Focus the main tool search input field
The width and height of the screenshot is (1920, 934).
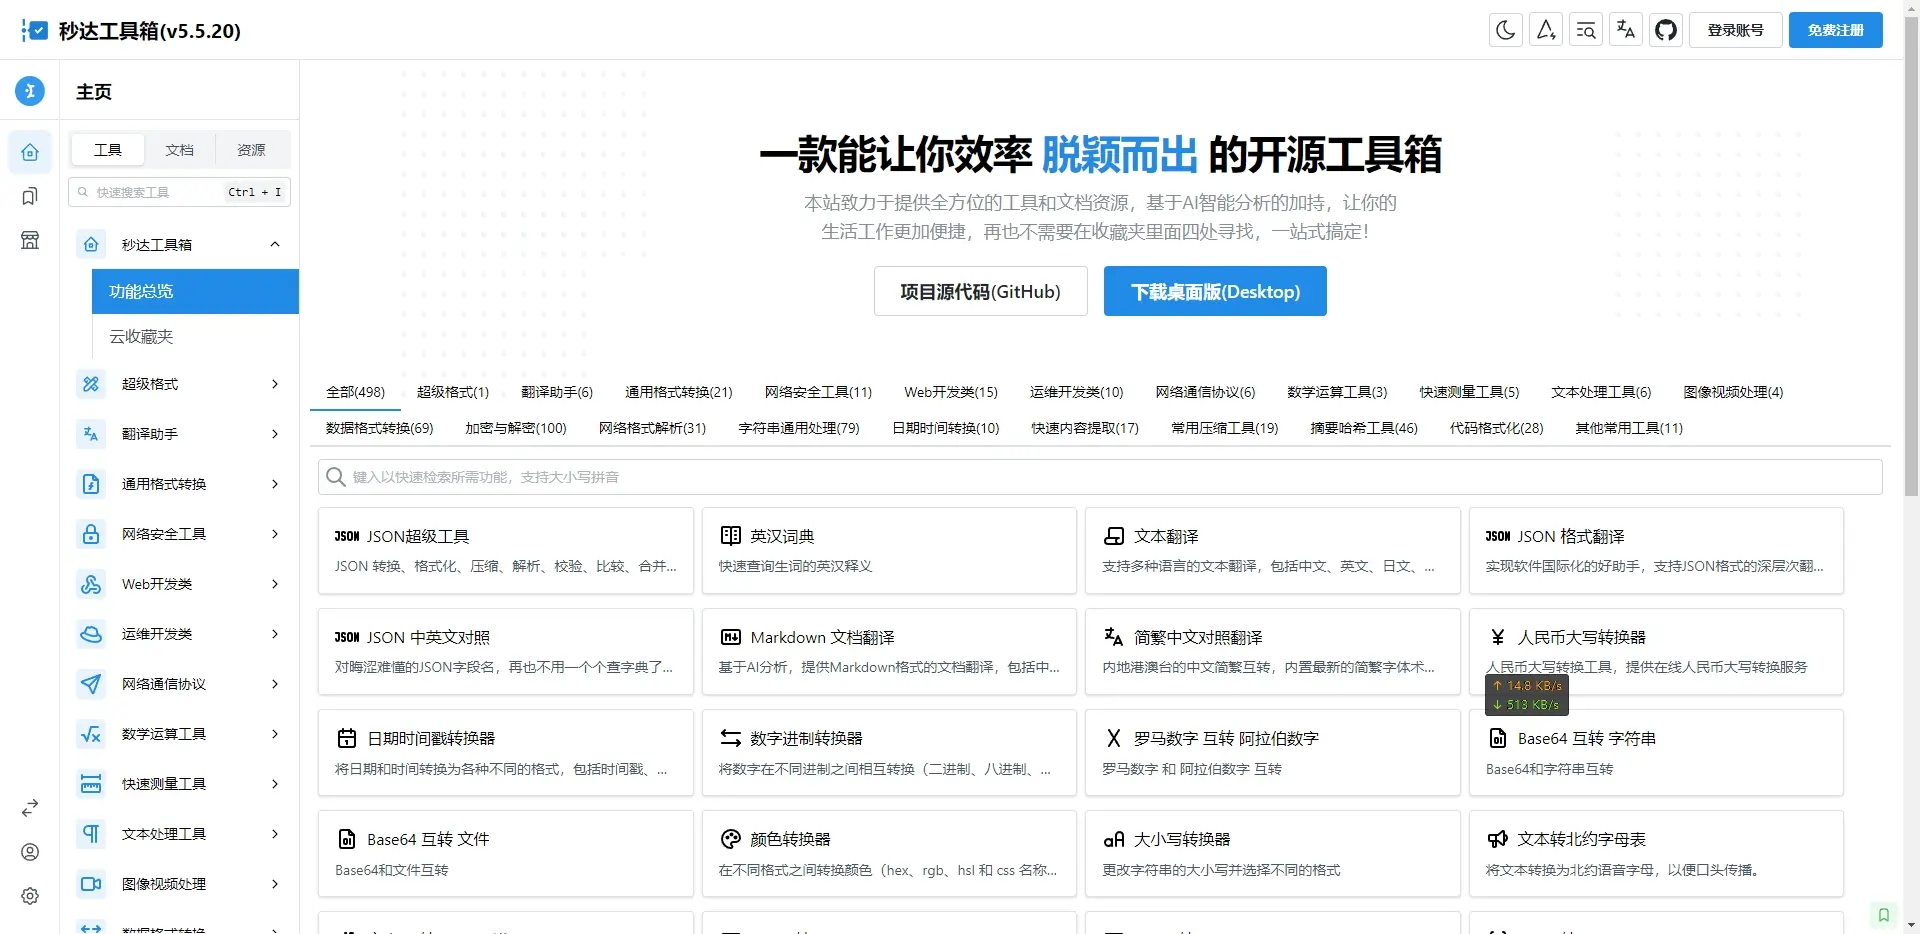[1100, 477]
